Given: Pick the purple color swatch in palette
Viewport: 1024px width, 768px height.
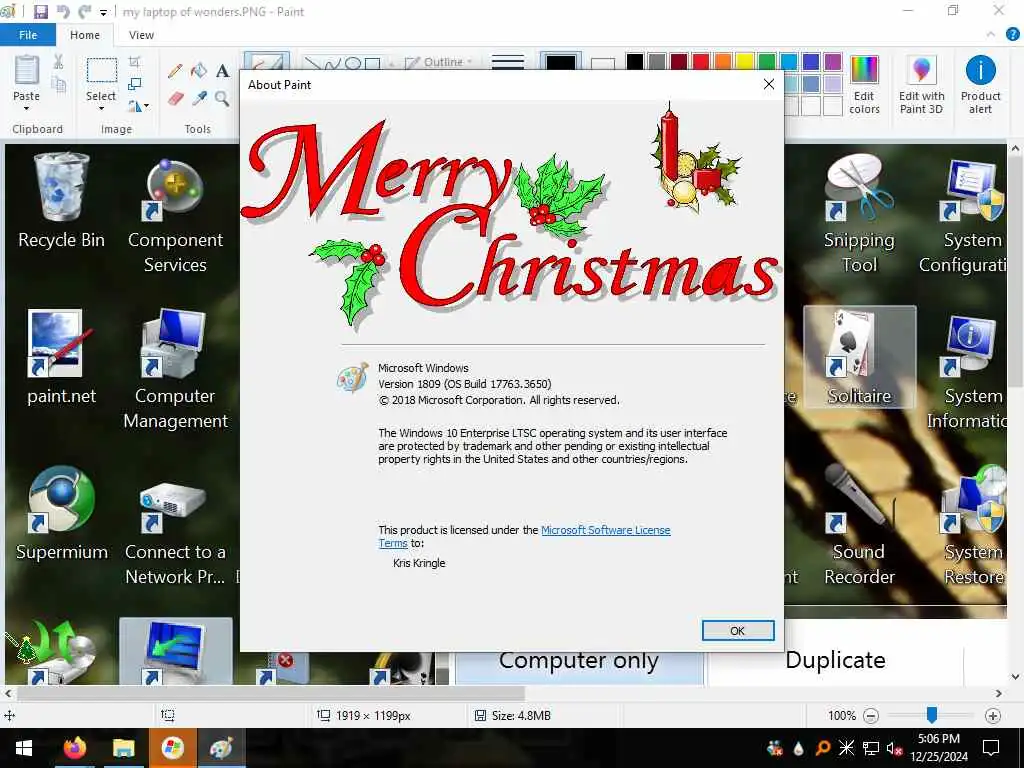Looking at the screenshot, I should point(832,62).
